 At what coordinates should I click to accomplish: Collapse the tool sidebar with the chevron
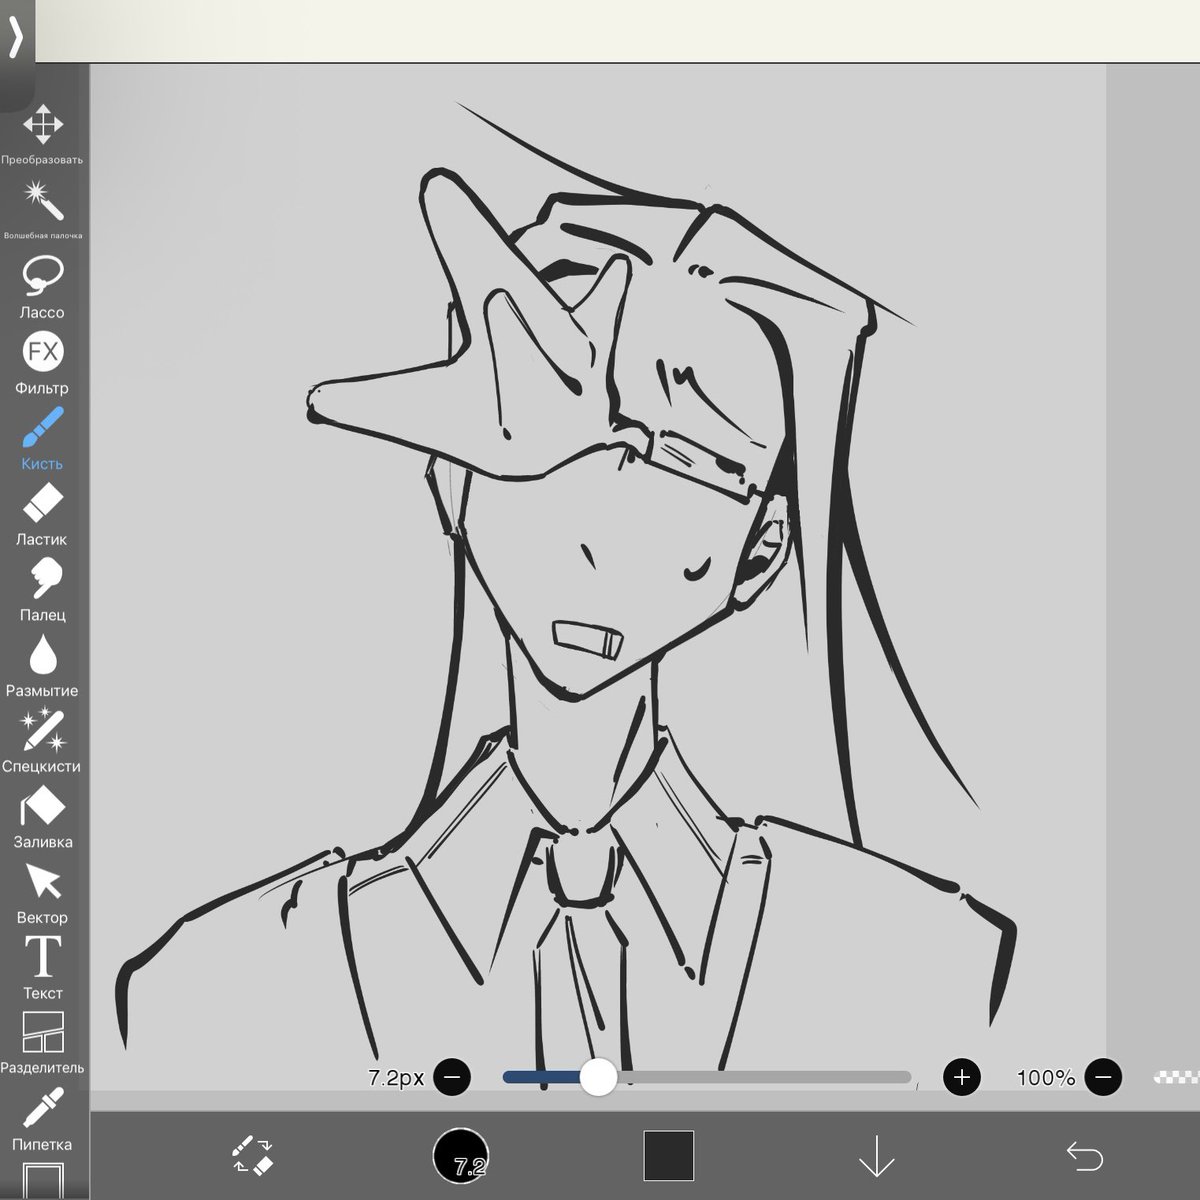[16, 38]
